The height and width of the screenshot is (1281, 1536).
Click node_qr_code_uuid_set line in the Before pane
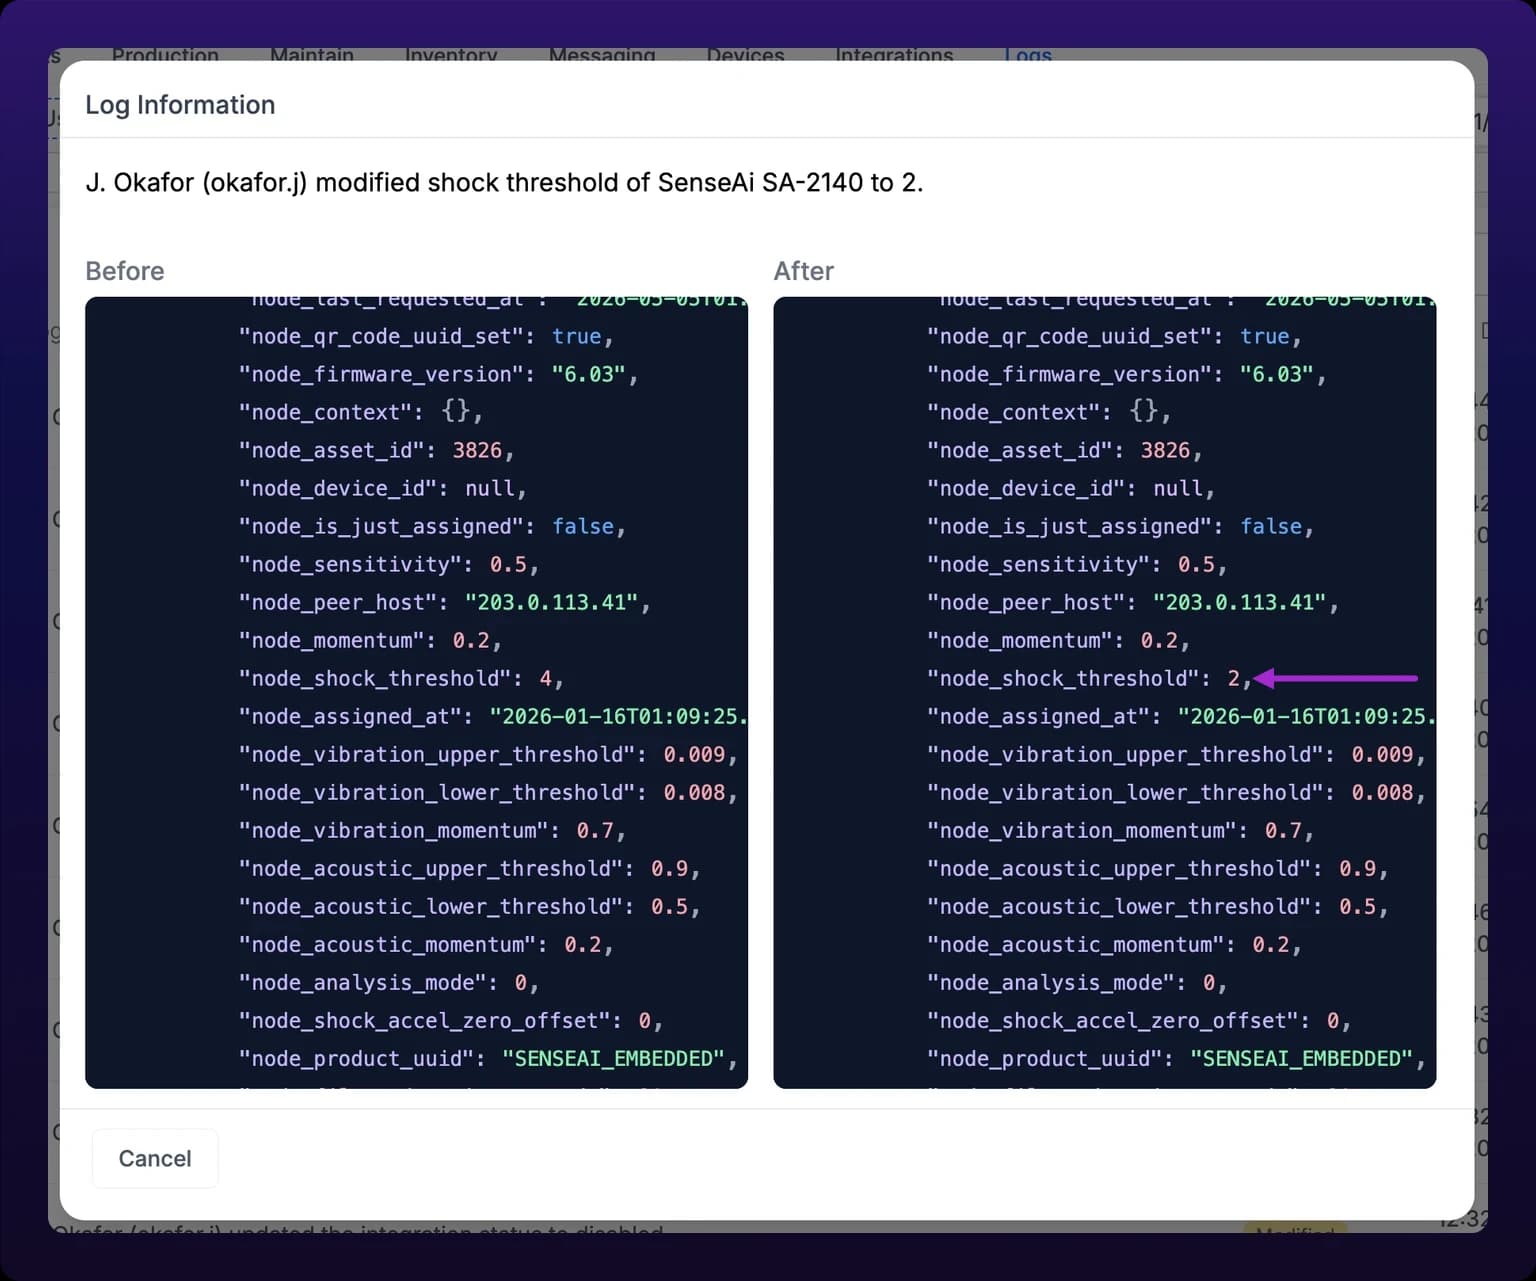426,337
